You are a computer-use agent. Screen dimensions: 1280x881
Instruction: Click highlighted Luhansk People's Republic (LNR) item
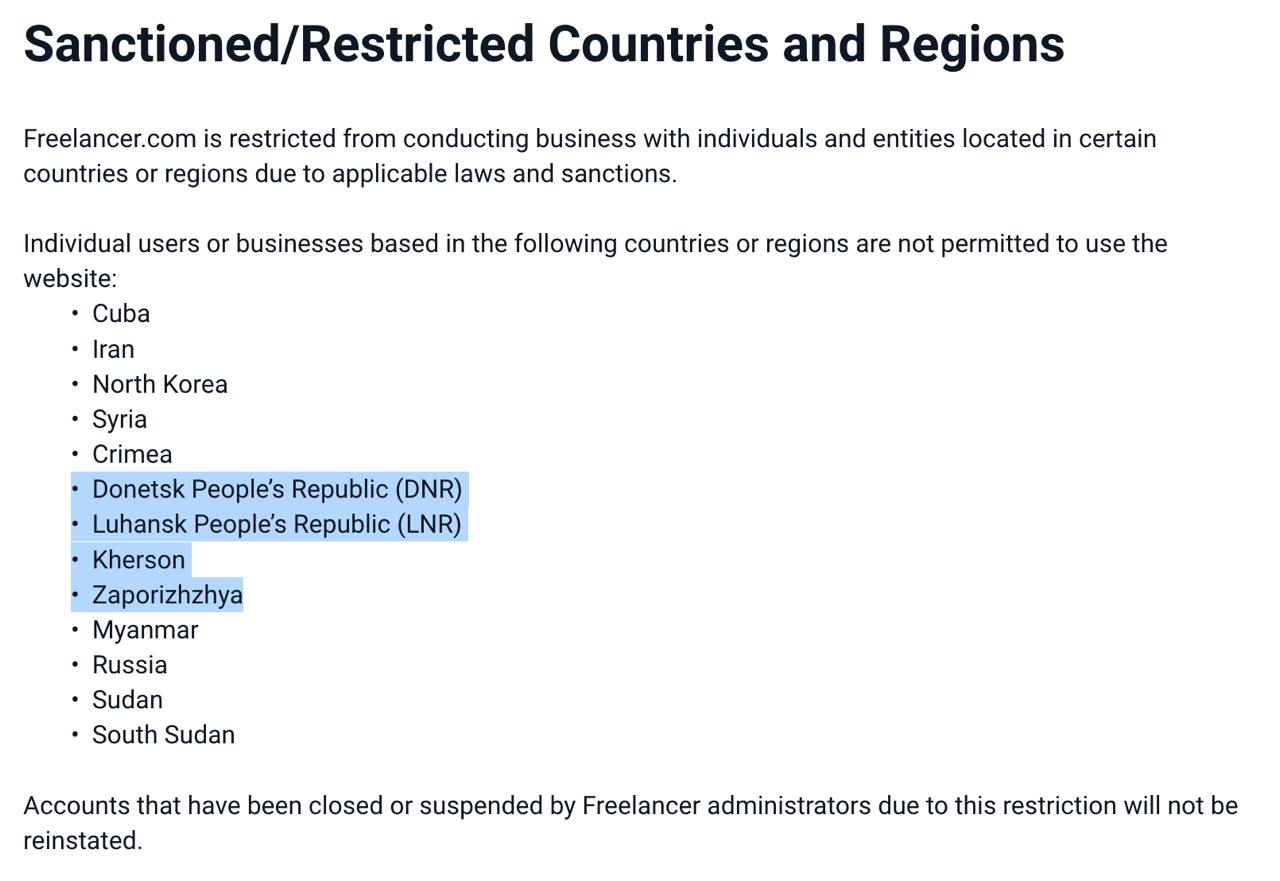point(277,524)
